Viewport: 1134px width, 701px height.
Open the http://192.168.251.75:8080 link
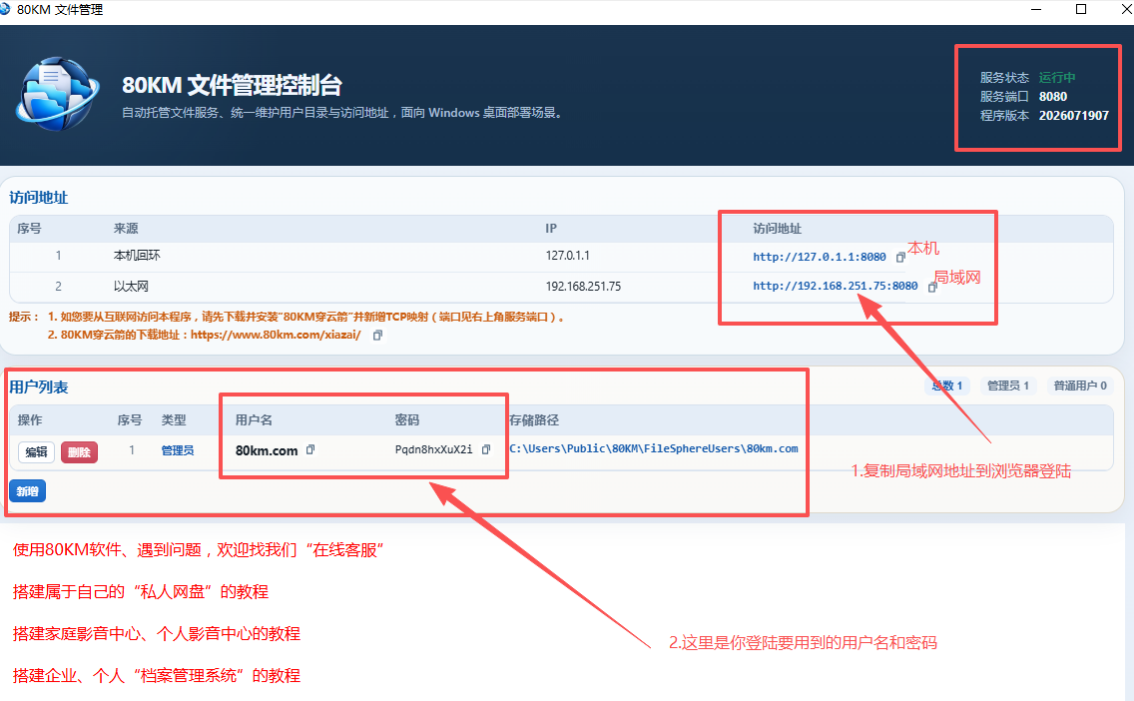coord(835,286)
